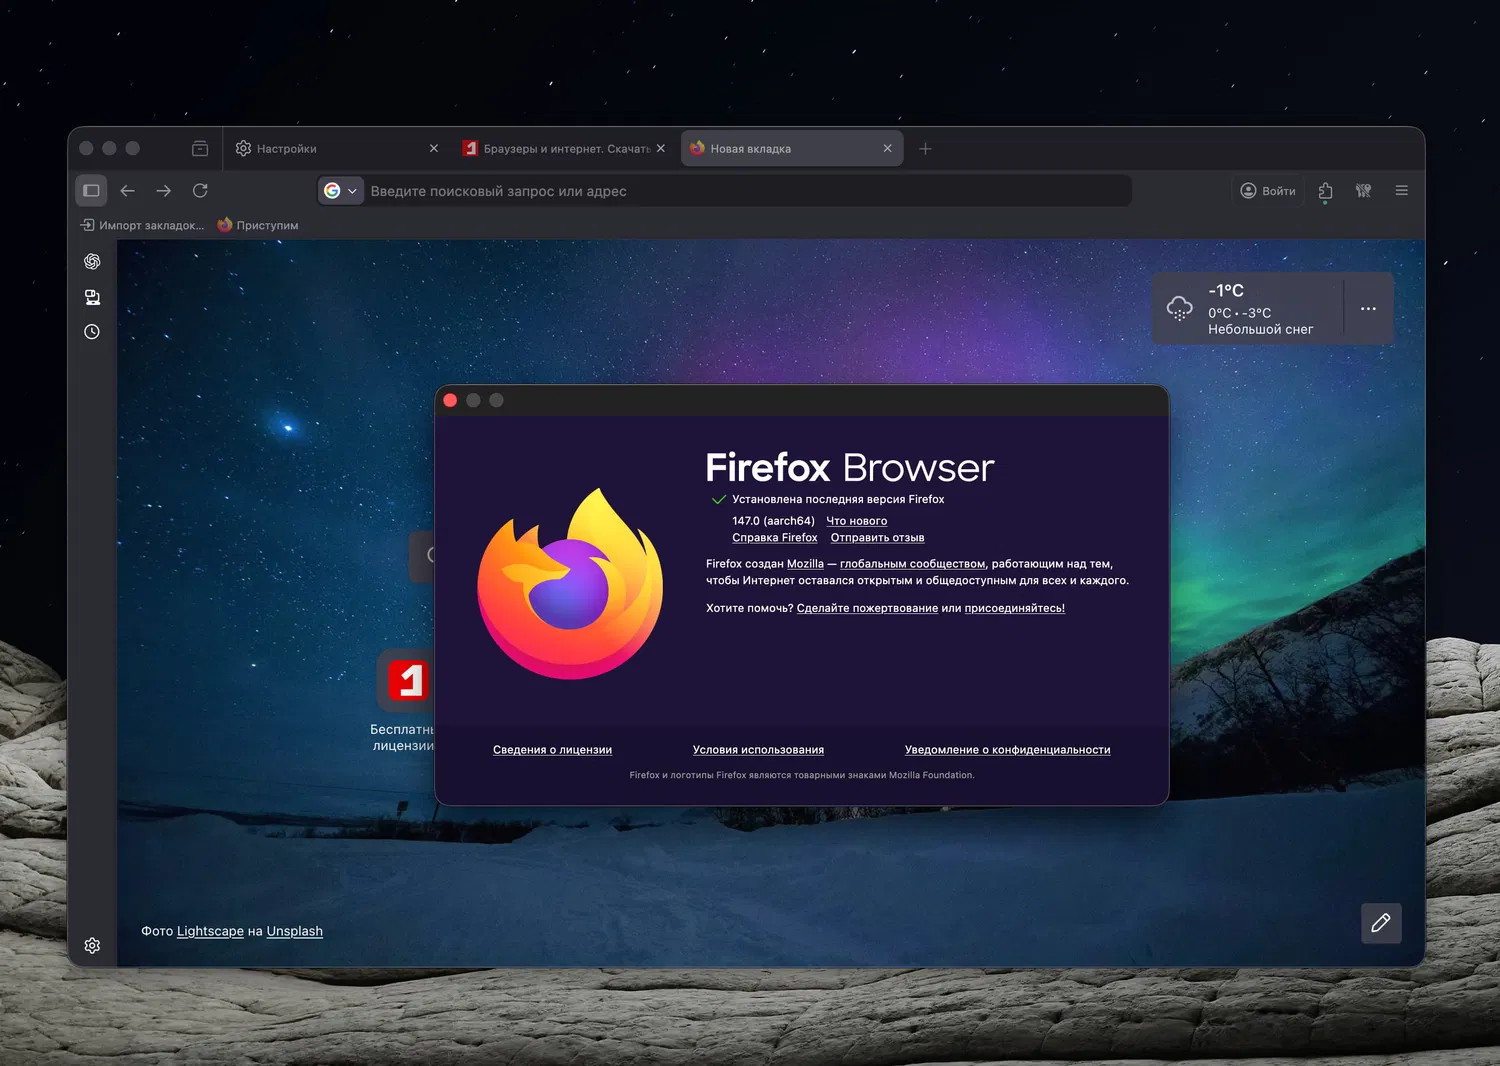Click the Войти sign-in button

point(1268,191)
